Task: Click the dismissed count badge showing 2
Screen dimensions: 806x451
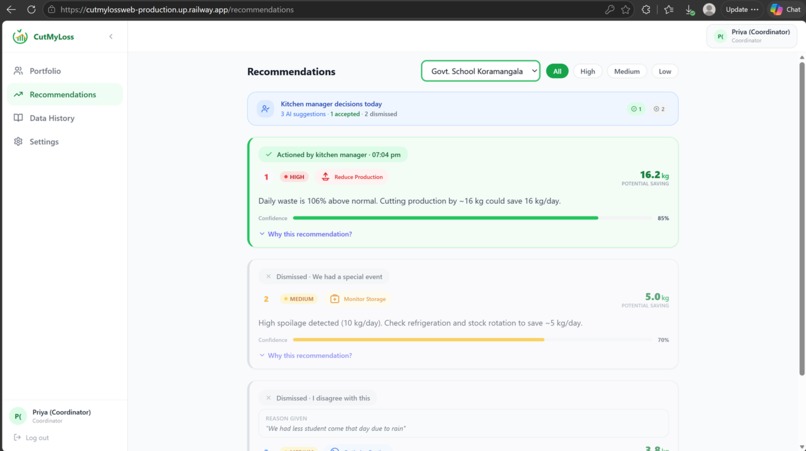Action: pos(659,109)
